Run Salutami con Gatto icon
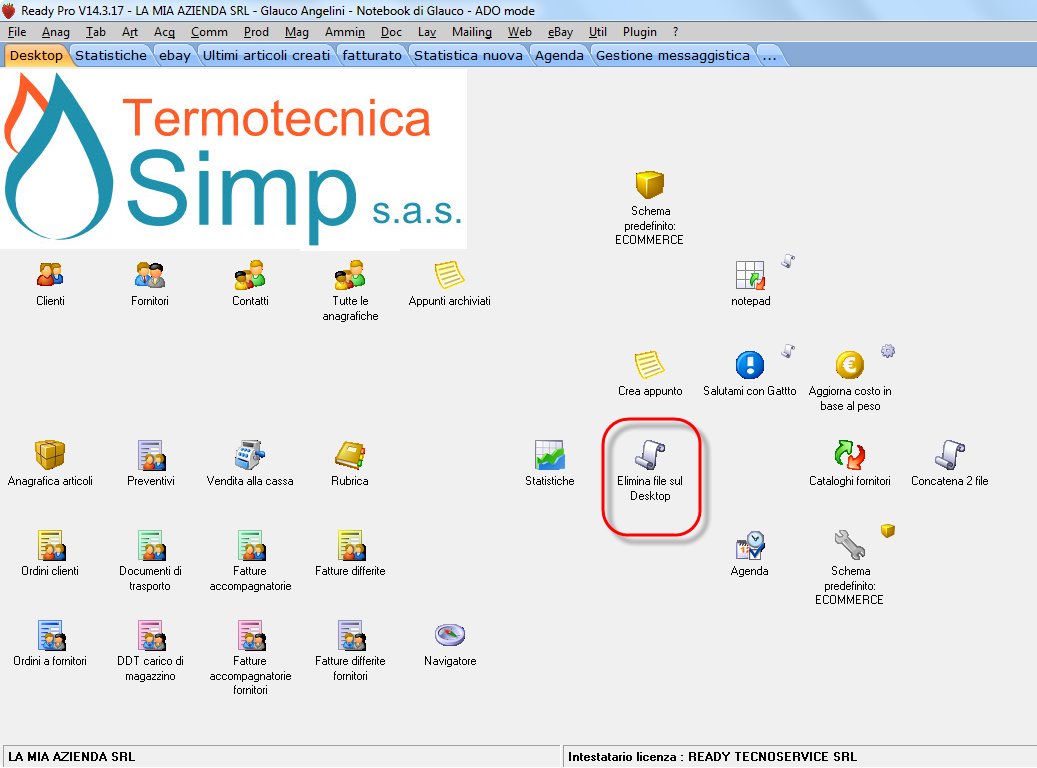 point(750,365)
